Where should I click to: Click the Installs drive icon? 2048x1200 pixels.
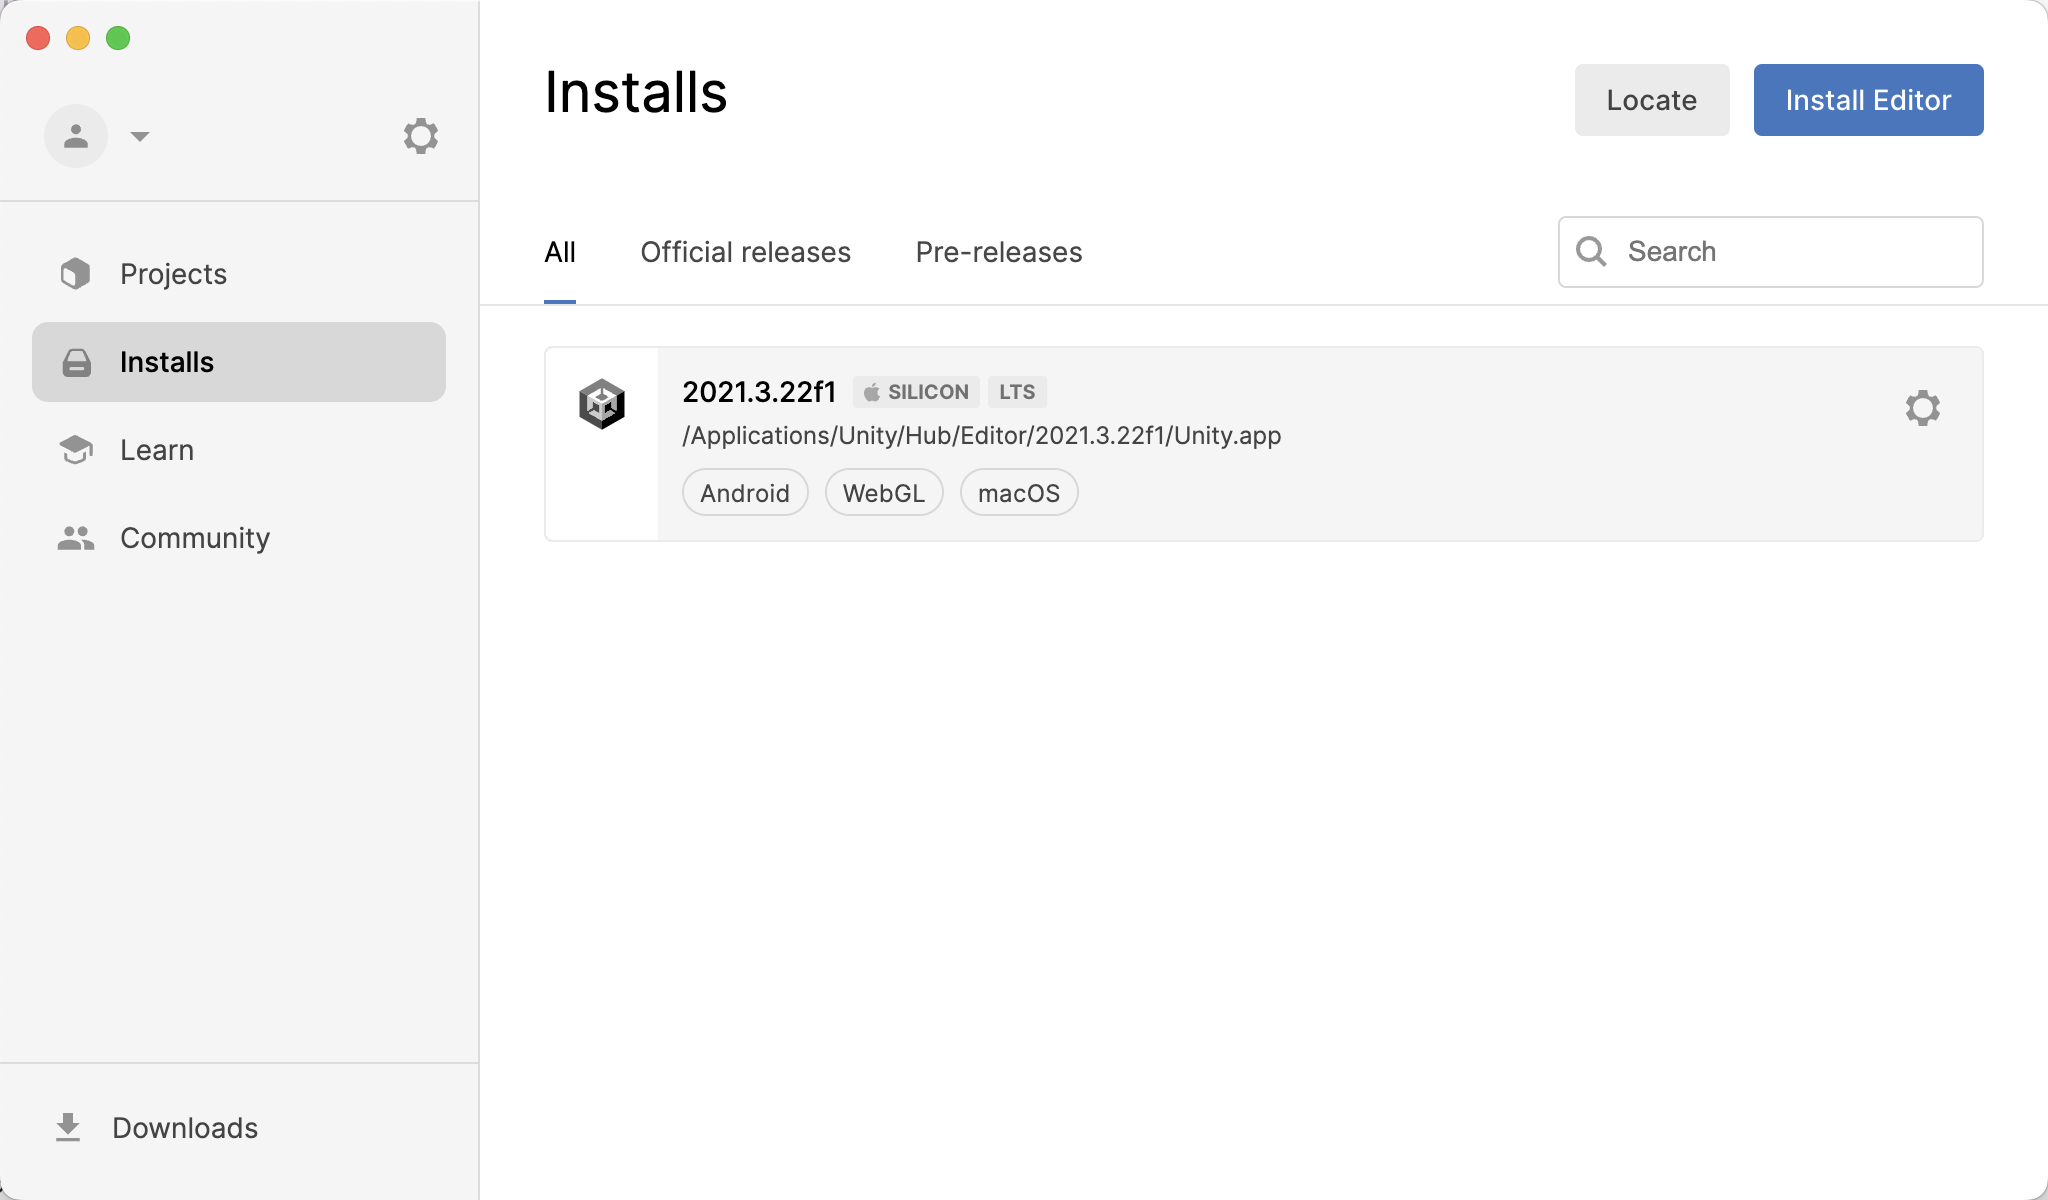[x=77, y=362]
